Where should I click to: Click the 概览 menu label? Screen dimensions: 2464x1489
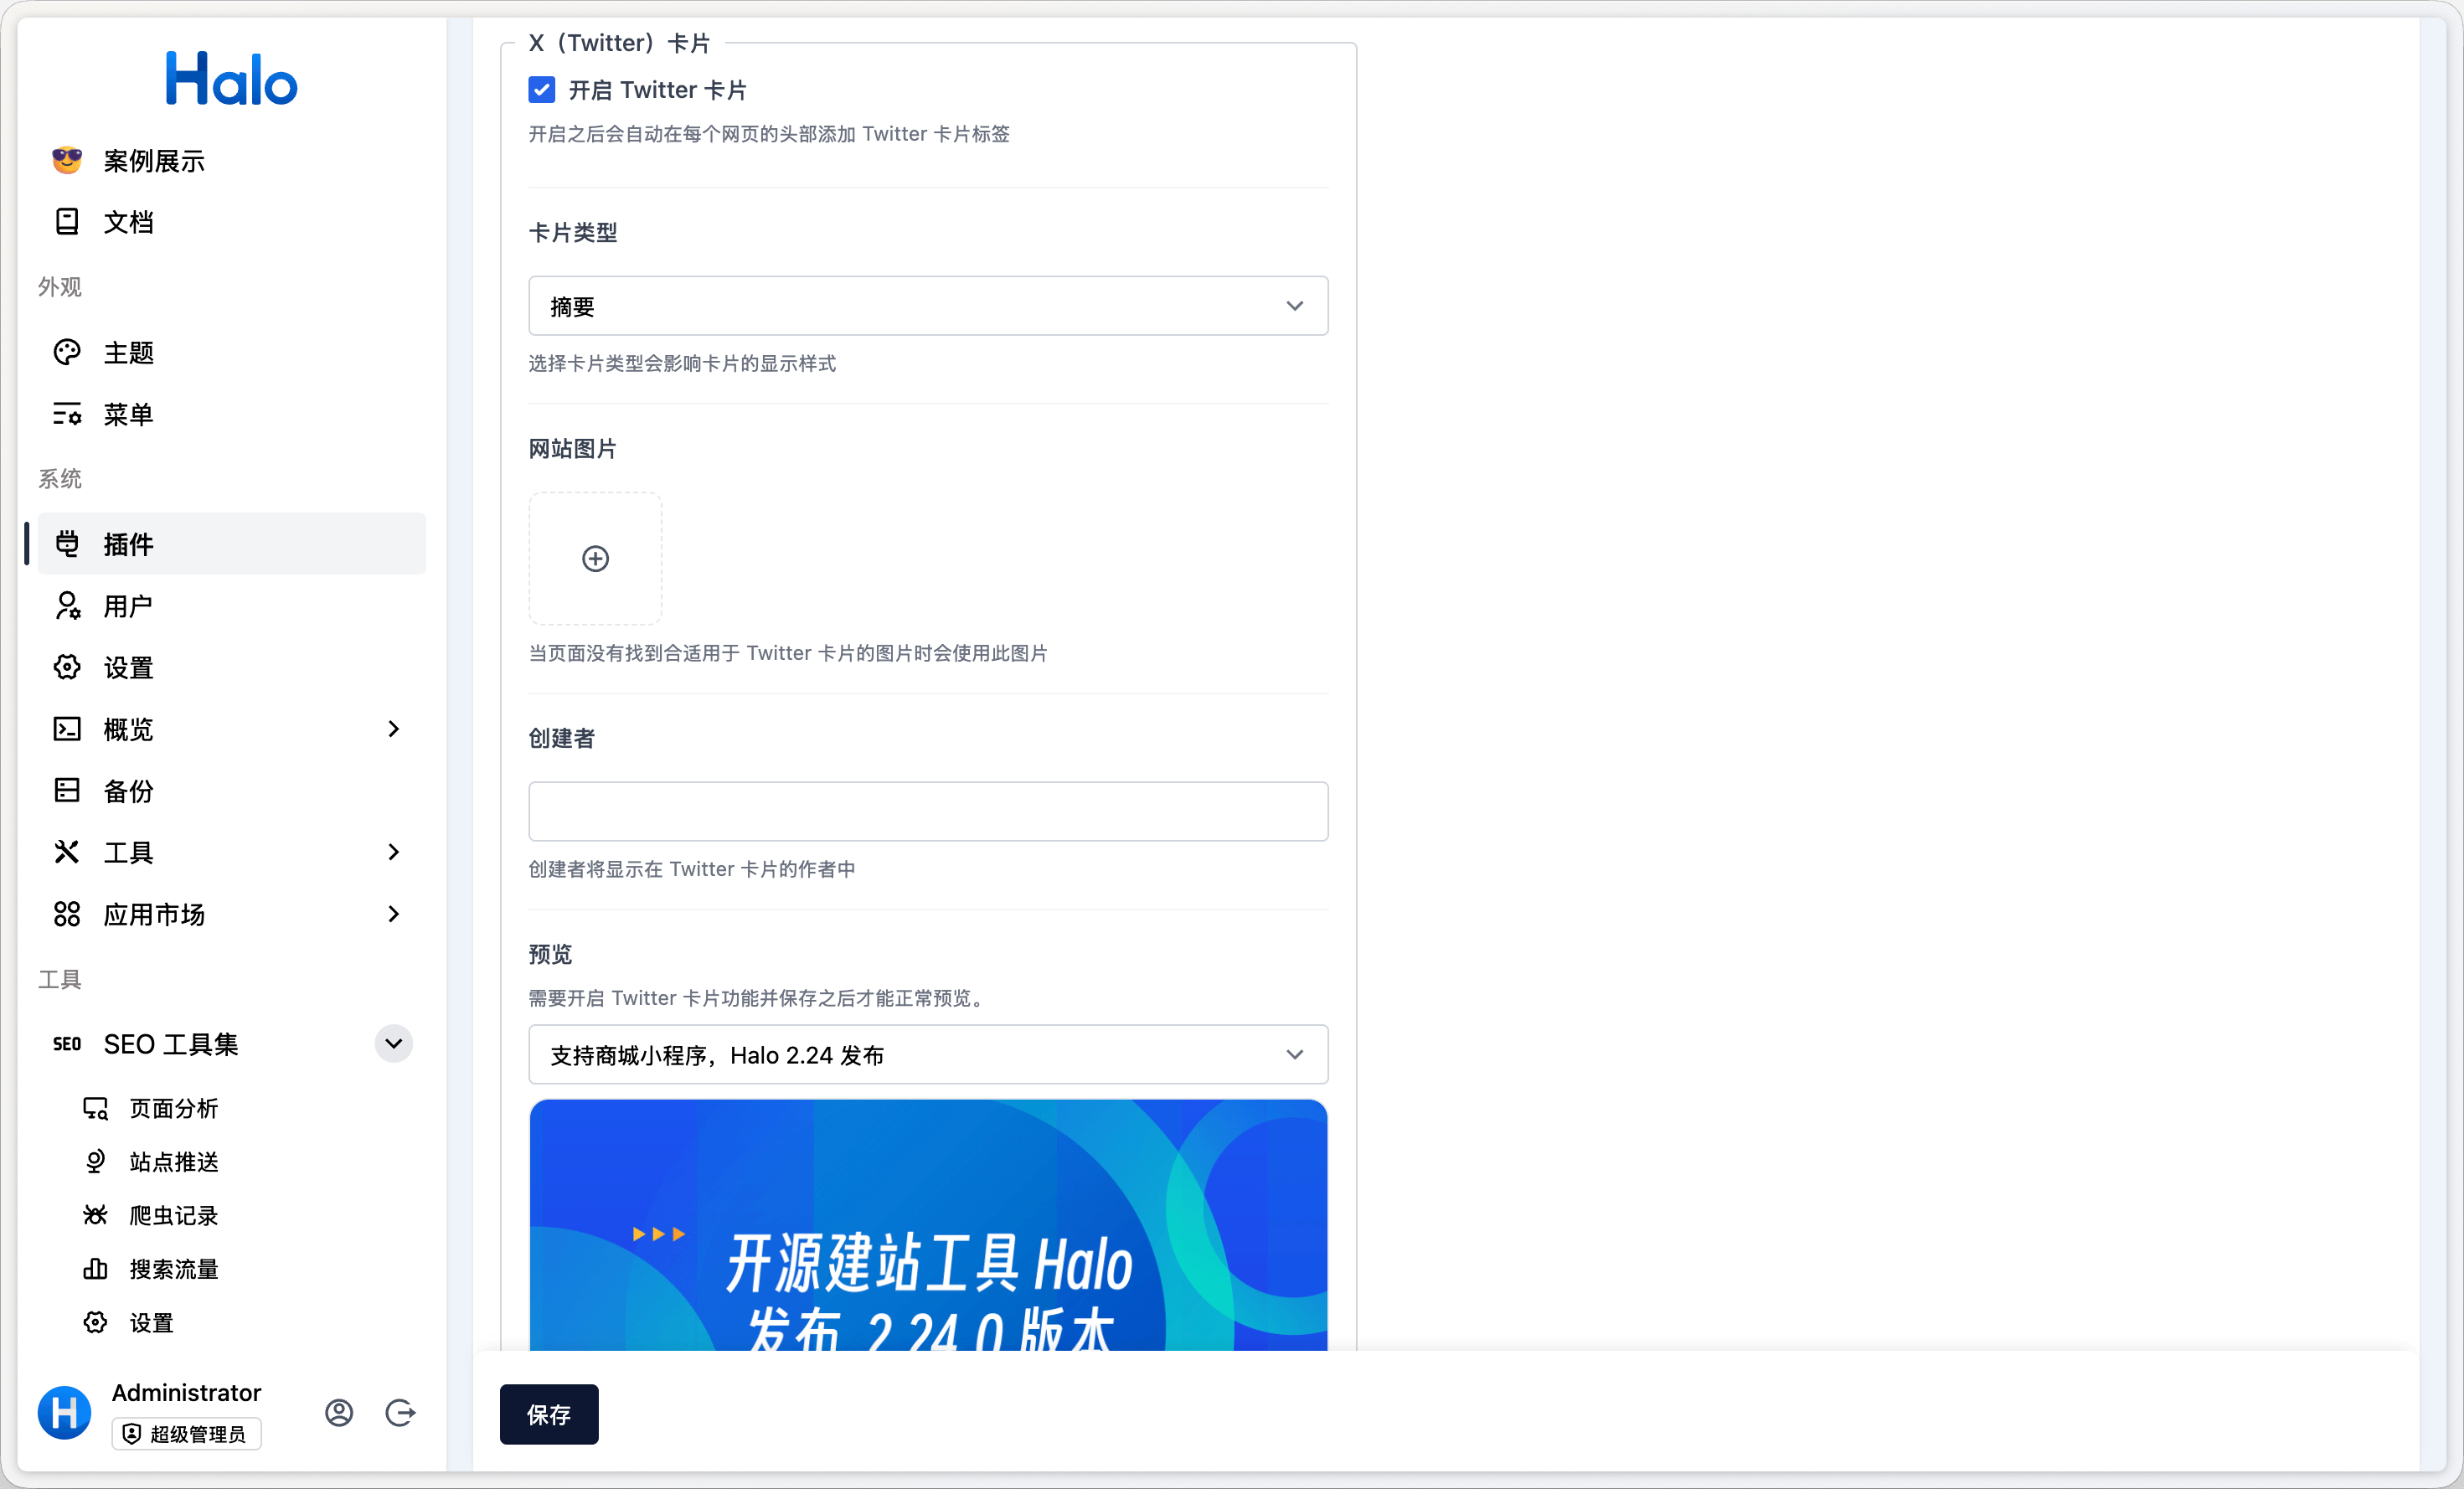[129, 729]
